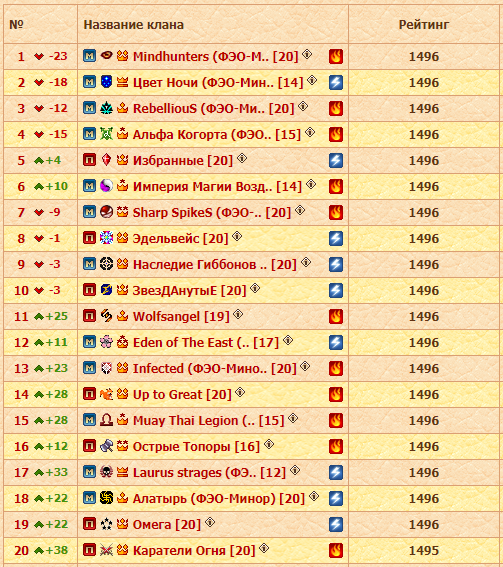Click the red П badge beside Эдельвейс

pos(89,238)
